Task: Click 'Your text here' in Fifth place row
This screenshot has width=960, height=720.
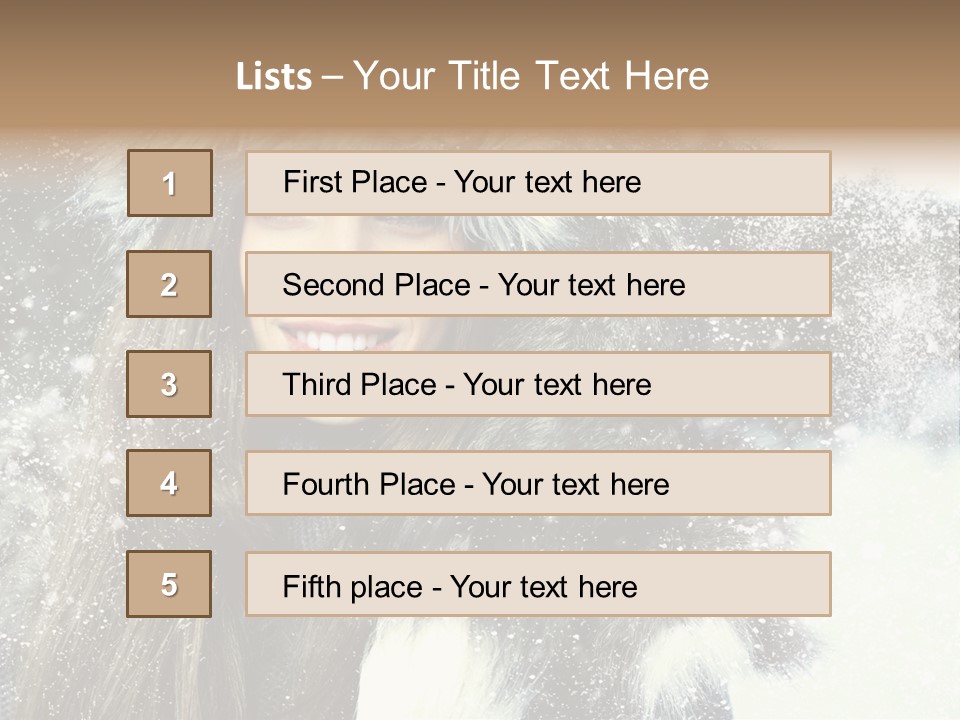Action: pos(543,586)
